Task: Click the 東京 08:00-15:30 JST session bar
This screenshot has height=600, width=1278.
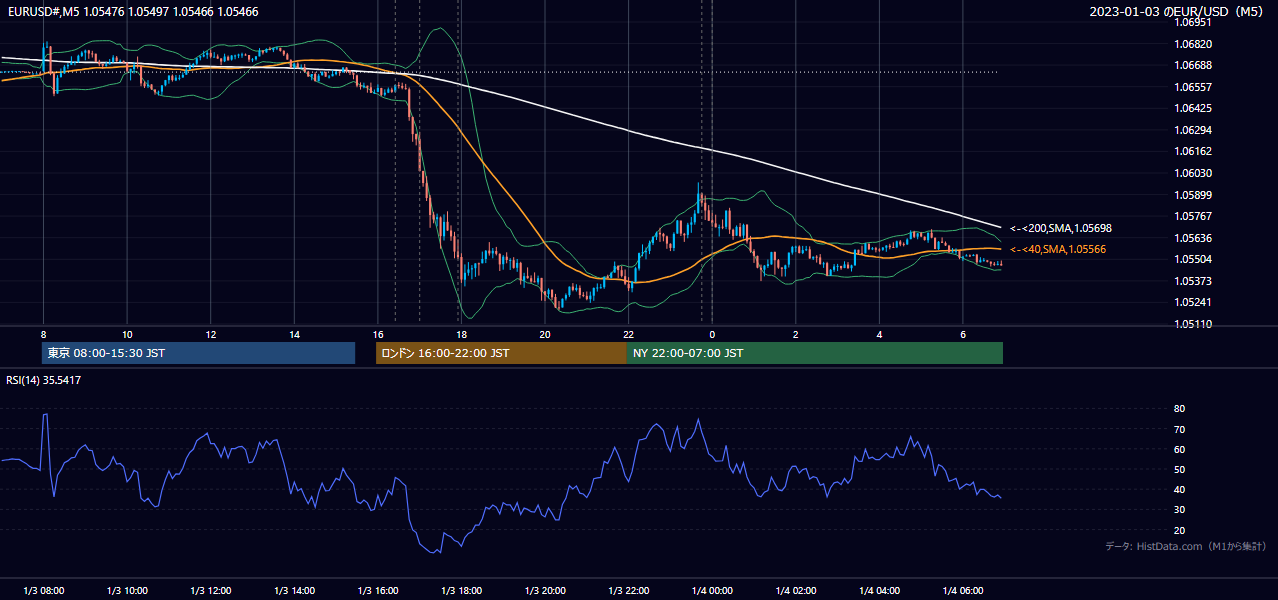Action: click(x=198, y=353)
